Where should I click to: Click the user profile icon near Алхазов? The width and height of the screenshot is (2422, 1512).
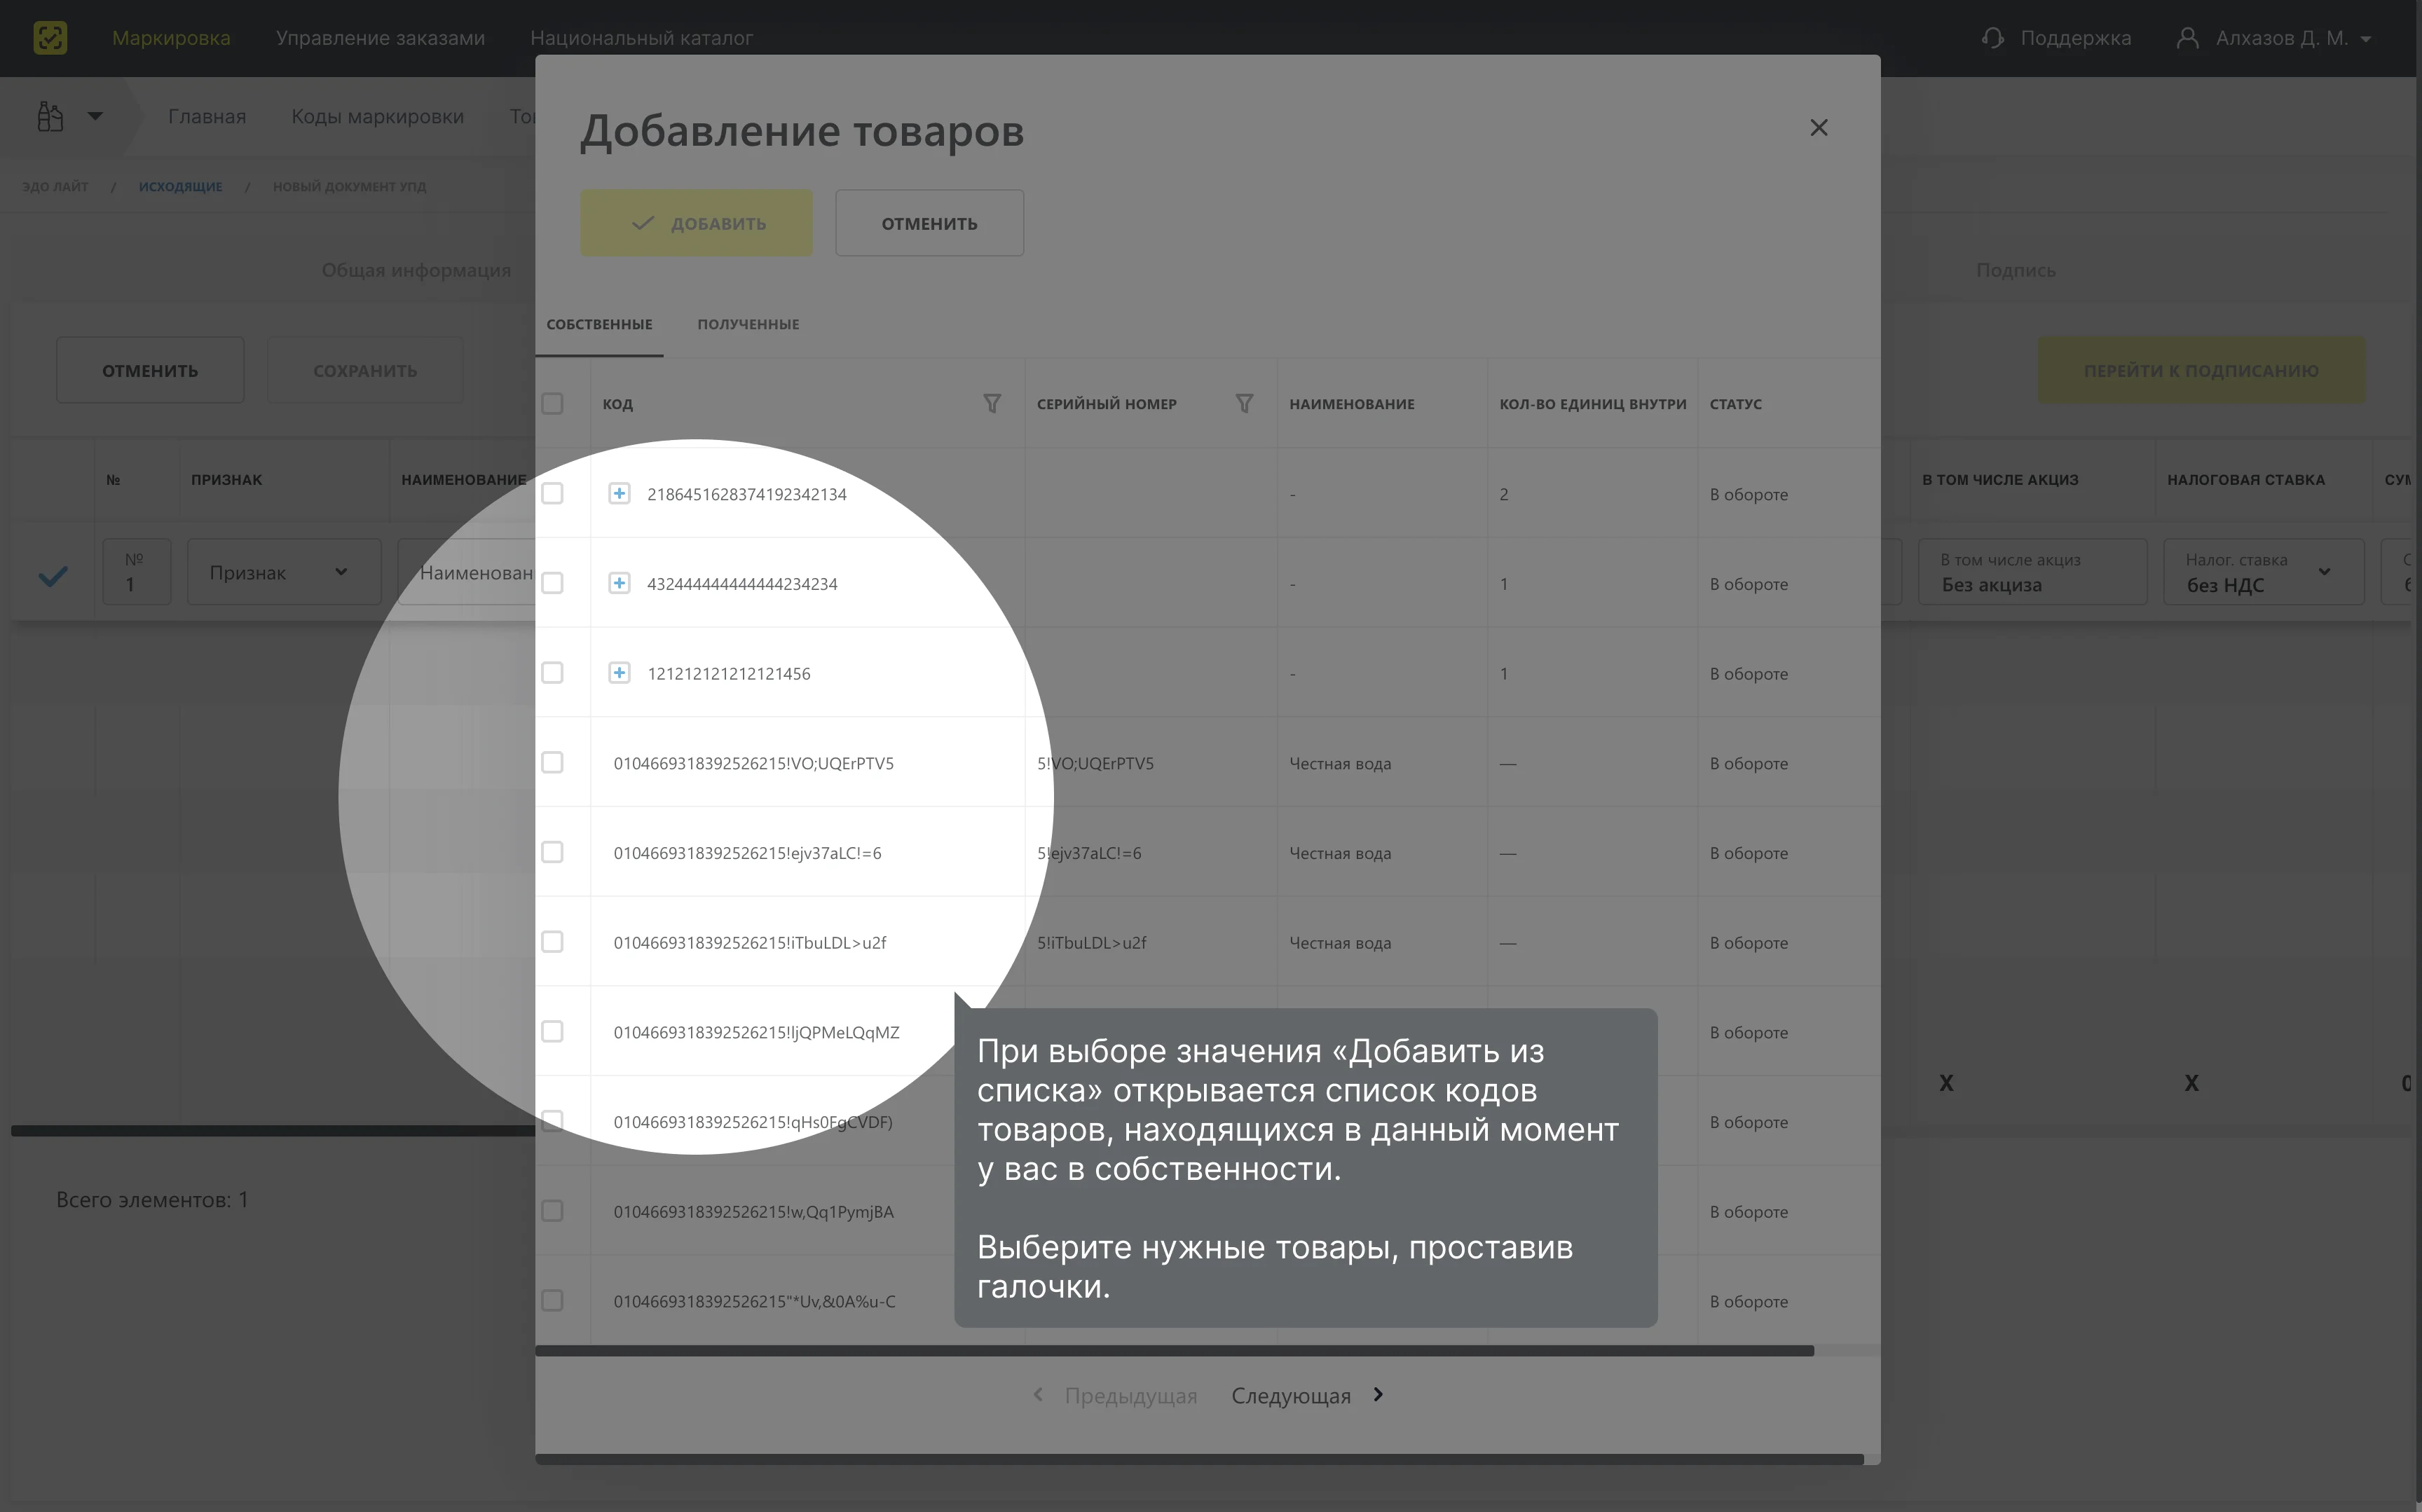[x=2187, y=38]
